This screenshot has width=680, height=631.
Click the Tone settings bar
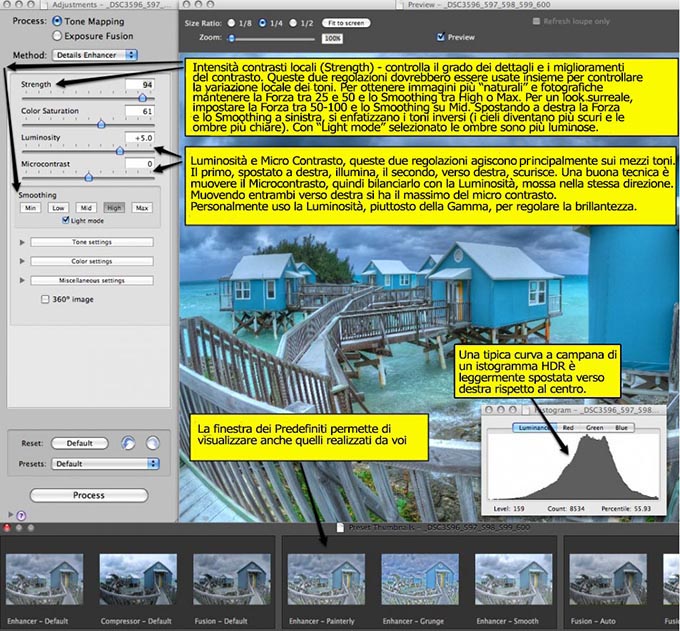[x=92, y=242]
